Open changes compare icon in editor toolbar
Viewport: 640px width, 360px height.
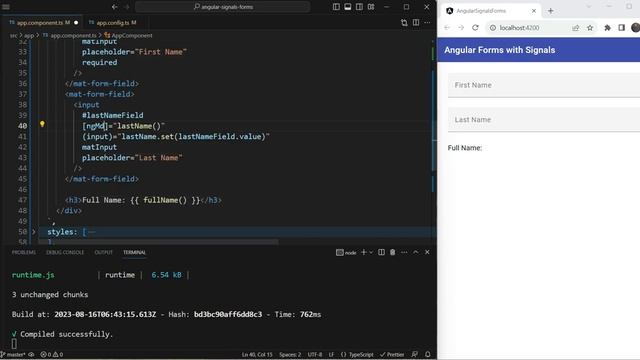pyautogui.click(x=404, y=23)
